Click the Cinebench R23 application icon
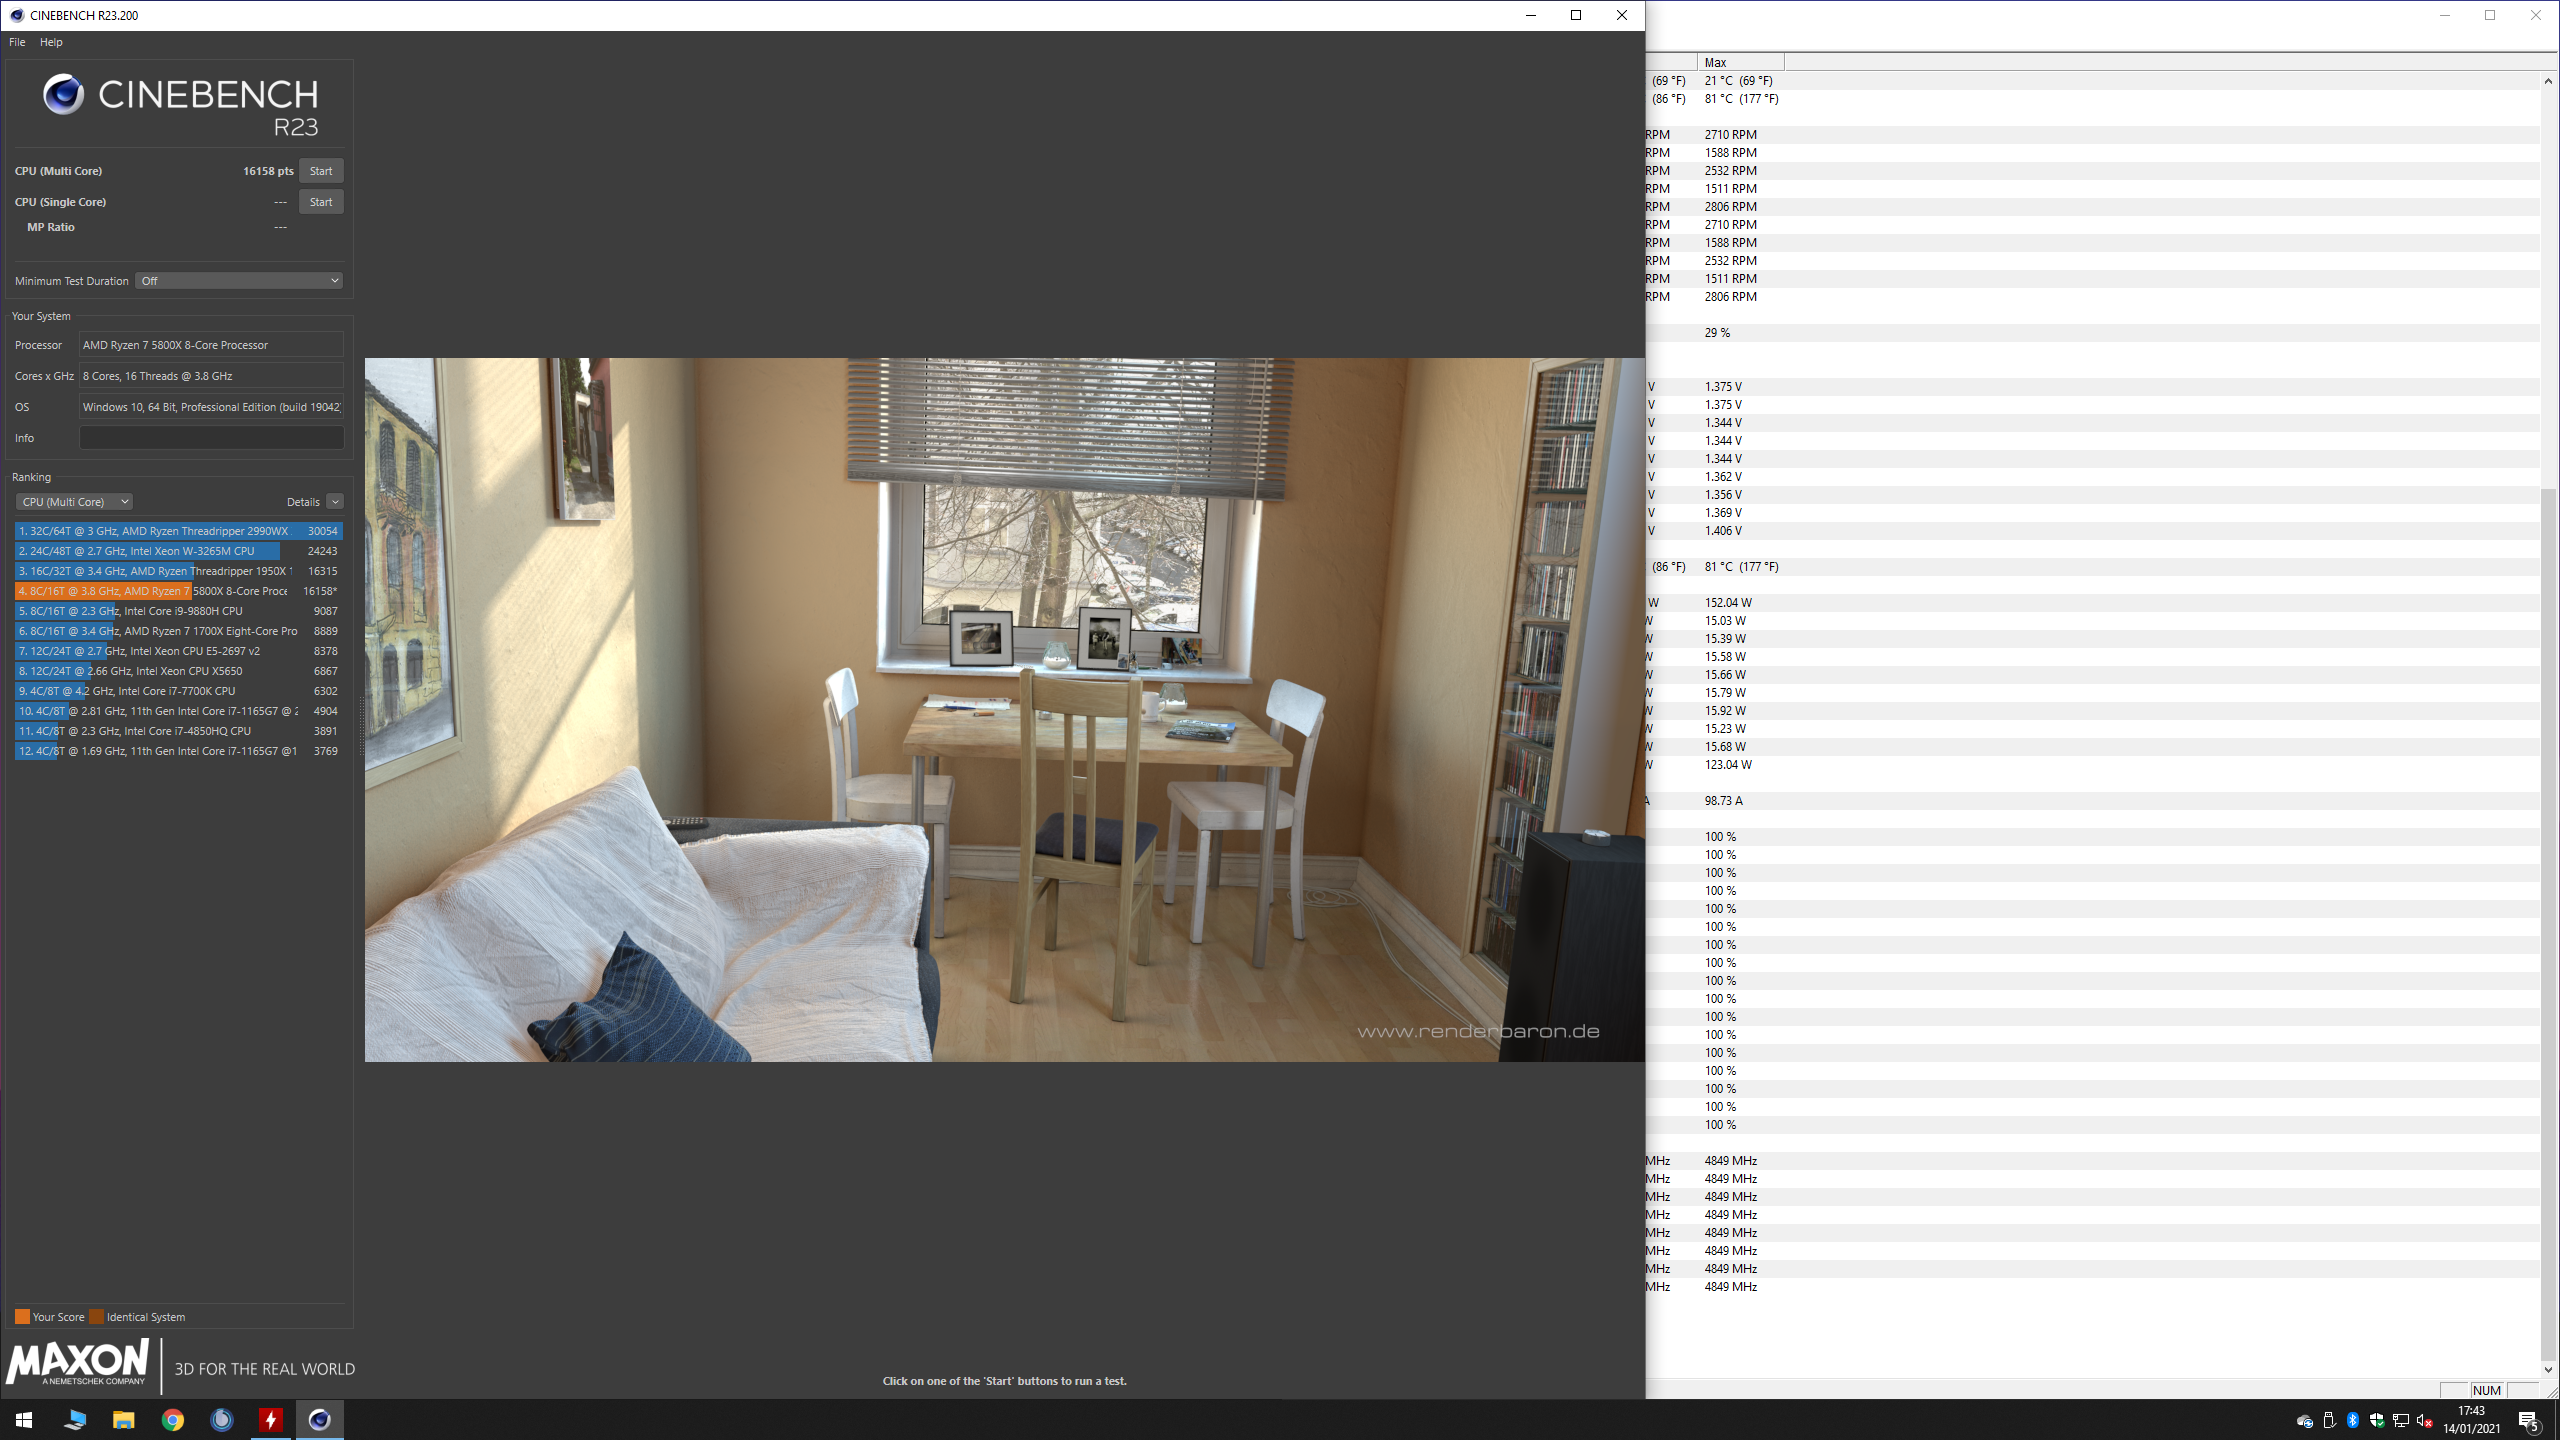 pos(18,14)
